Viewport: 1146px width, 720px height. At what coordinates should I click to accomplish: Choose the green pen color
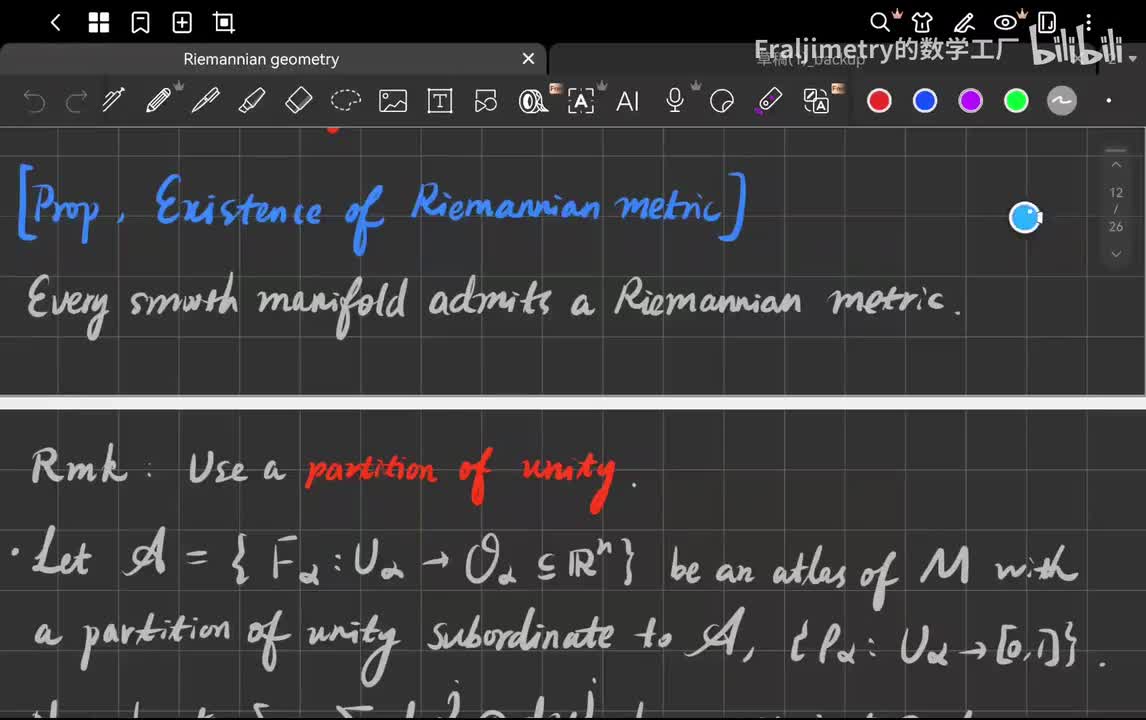point(1016,101)
